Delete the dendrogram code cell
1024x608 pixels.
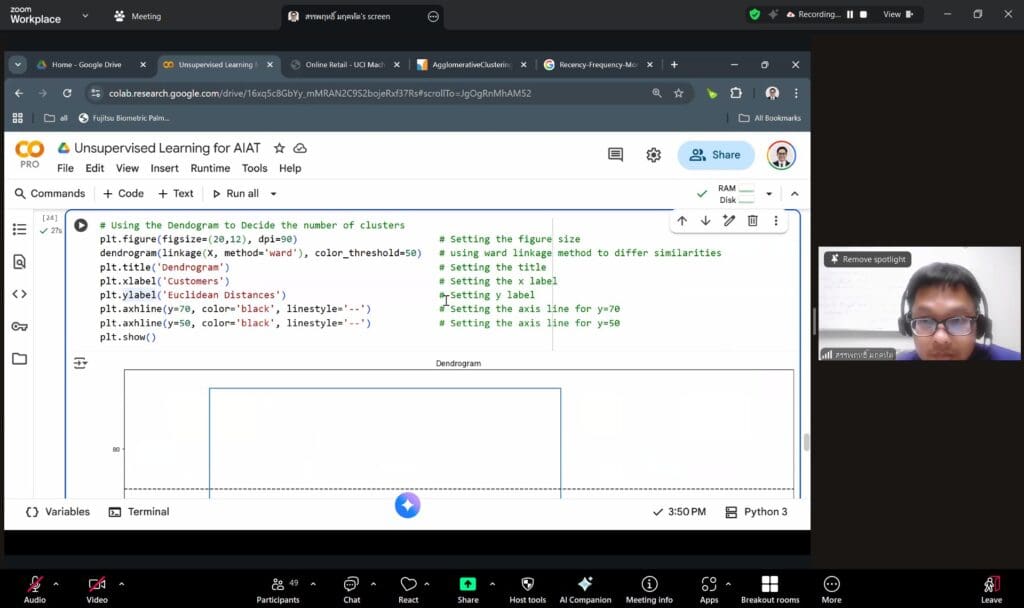click(751, 221)
